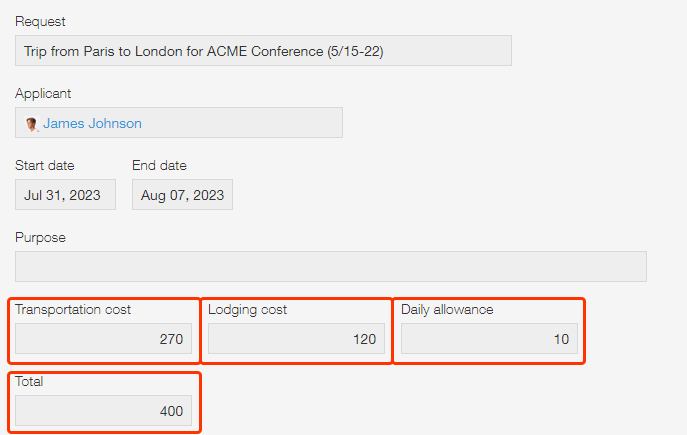Click the empty Purpose field
The height and width of the screenshot is (435, 687).
click(330, 266)
